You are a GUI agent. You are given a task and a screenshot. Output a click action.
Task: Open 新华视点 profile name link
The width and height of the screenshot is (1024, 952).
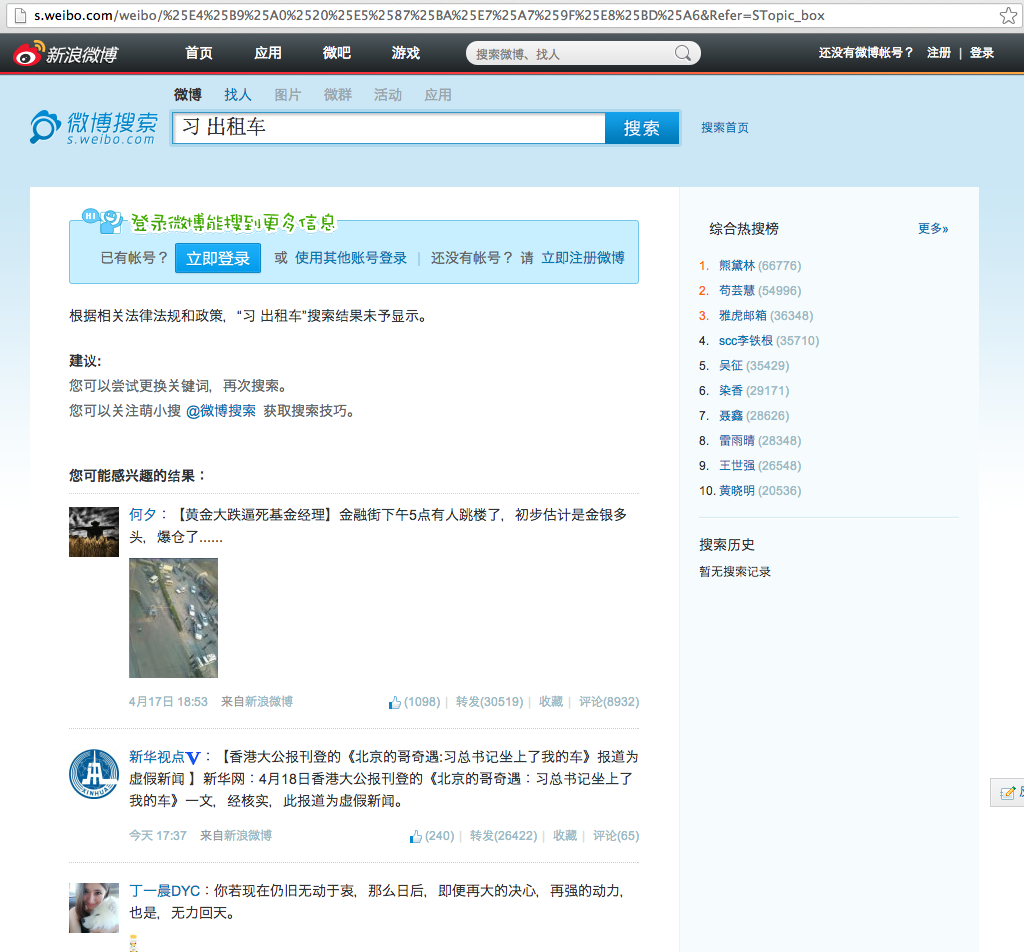coord(157,757)
